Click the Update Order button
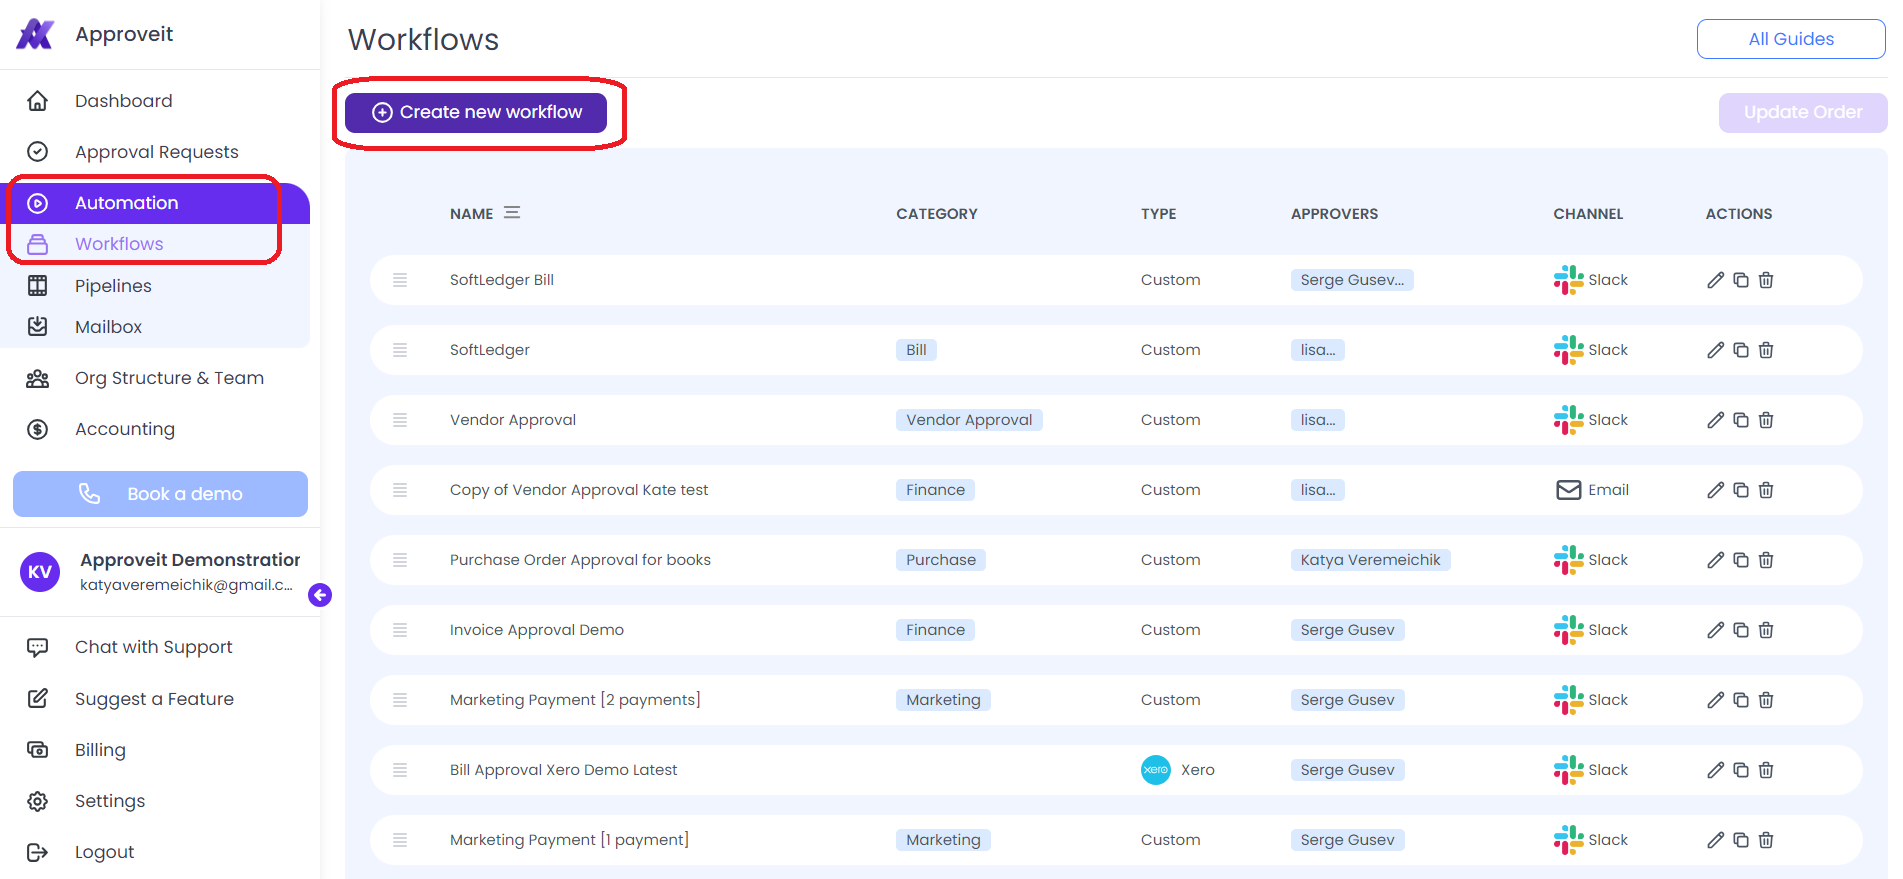This screenshot has height=879, width=1903. tap(1803, 113)
